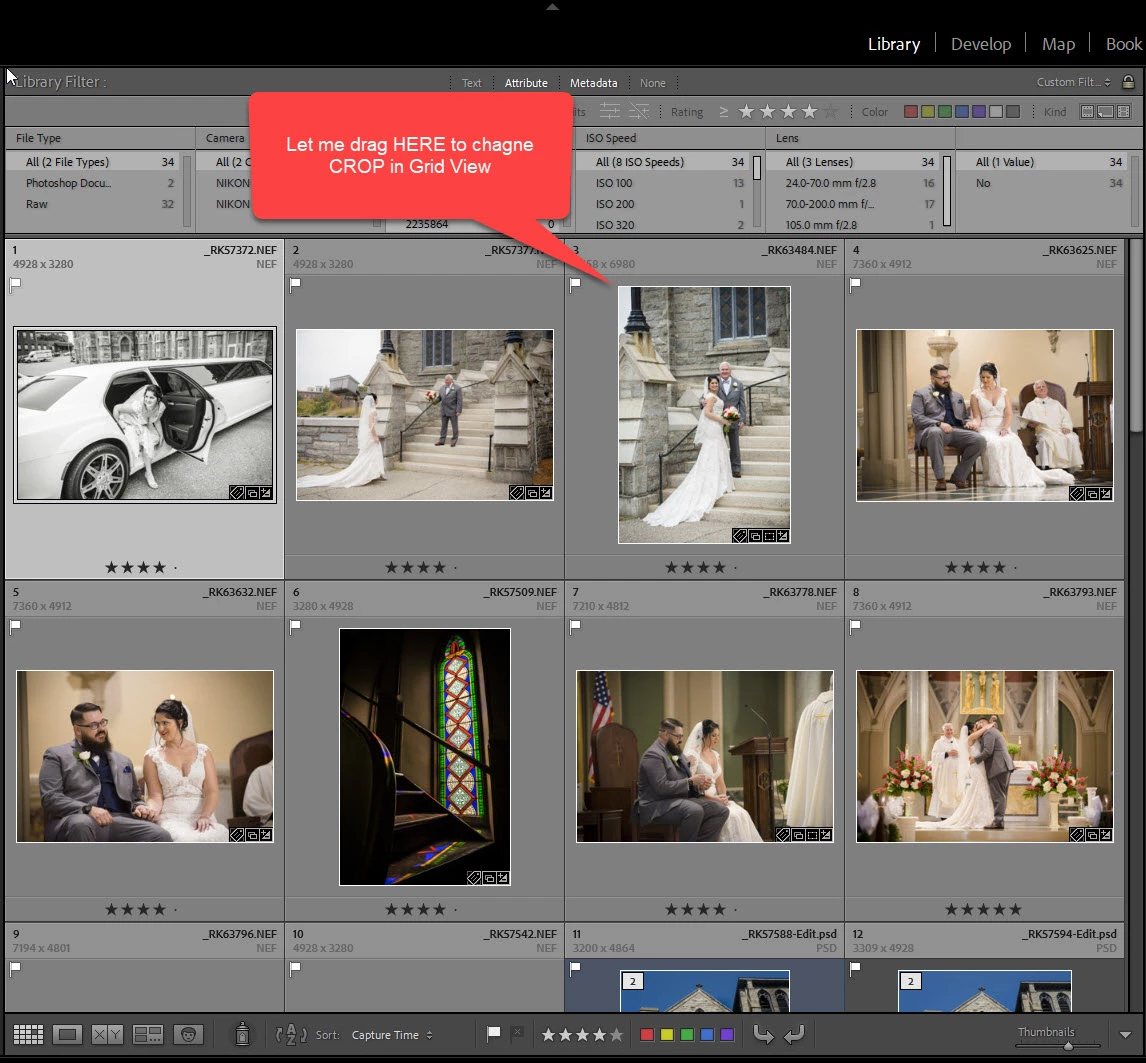Toggle the Metadata filter tab
Image resolution: width=1146 pixels, height=1063 pixels.
pyautogui.click(x=593, y=83)
